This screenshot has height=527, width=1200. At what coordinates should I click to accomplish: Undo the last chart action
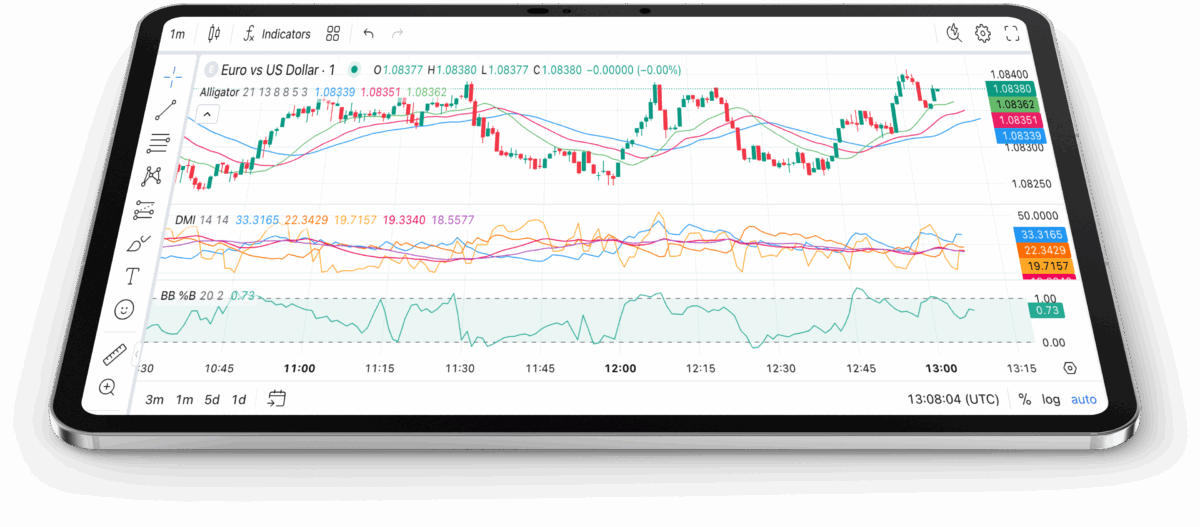click(368, 34)
